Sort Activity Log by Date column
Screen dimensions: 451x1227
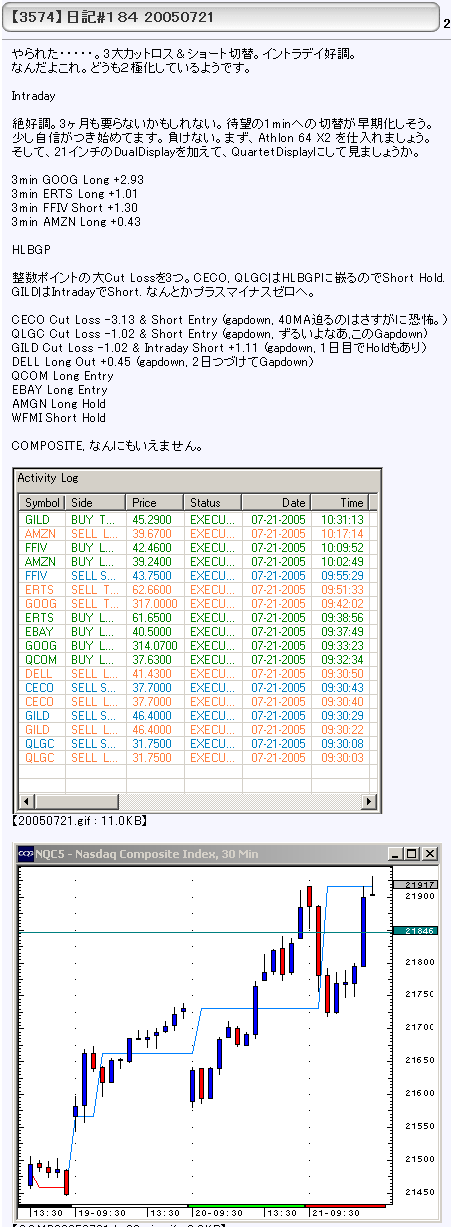point(276,502)
